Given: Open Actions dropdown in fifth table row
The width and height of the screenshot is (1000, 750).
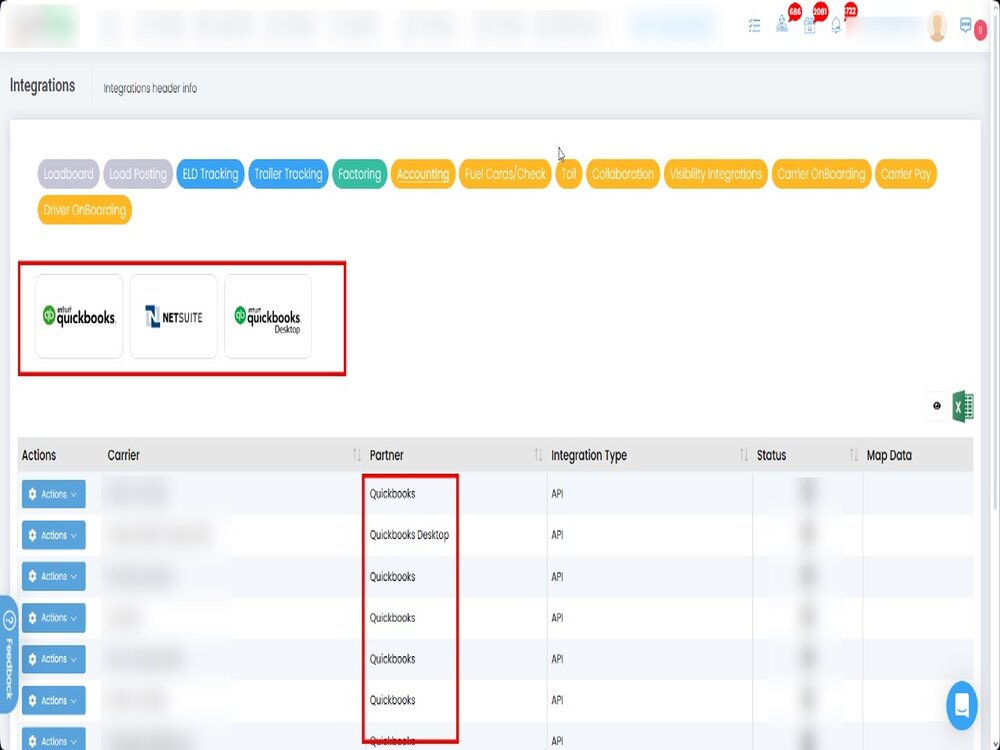Looking at the screenshot, I should pyautogui.click(x=54, y=659).
